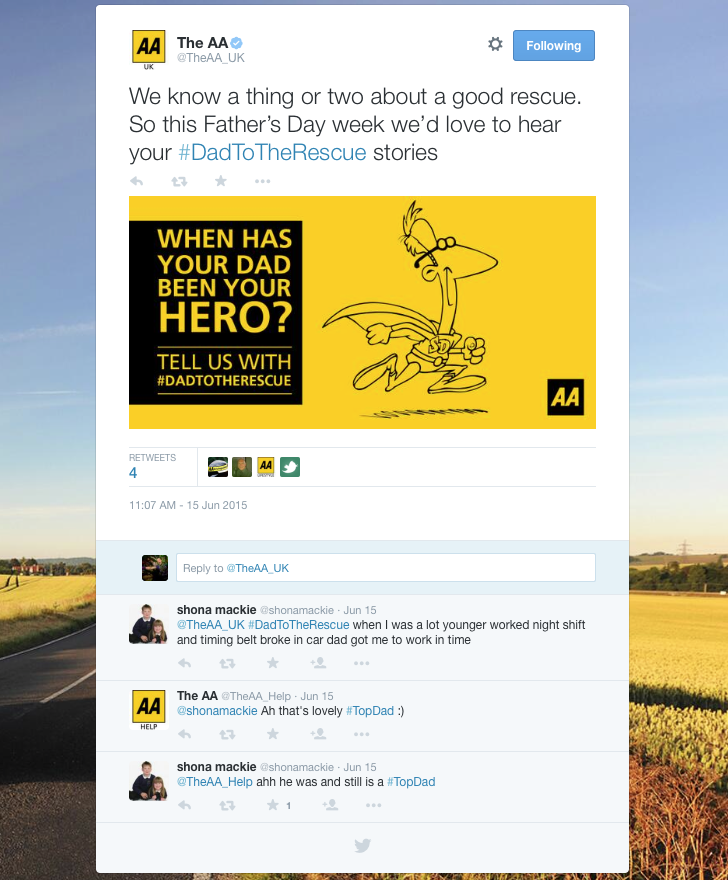
Task: Retweet The AA Help's #TopDad reply
Action: [227, 734]
